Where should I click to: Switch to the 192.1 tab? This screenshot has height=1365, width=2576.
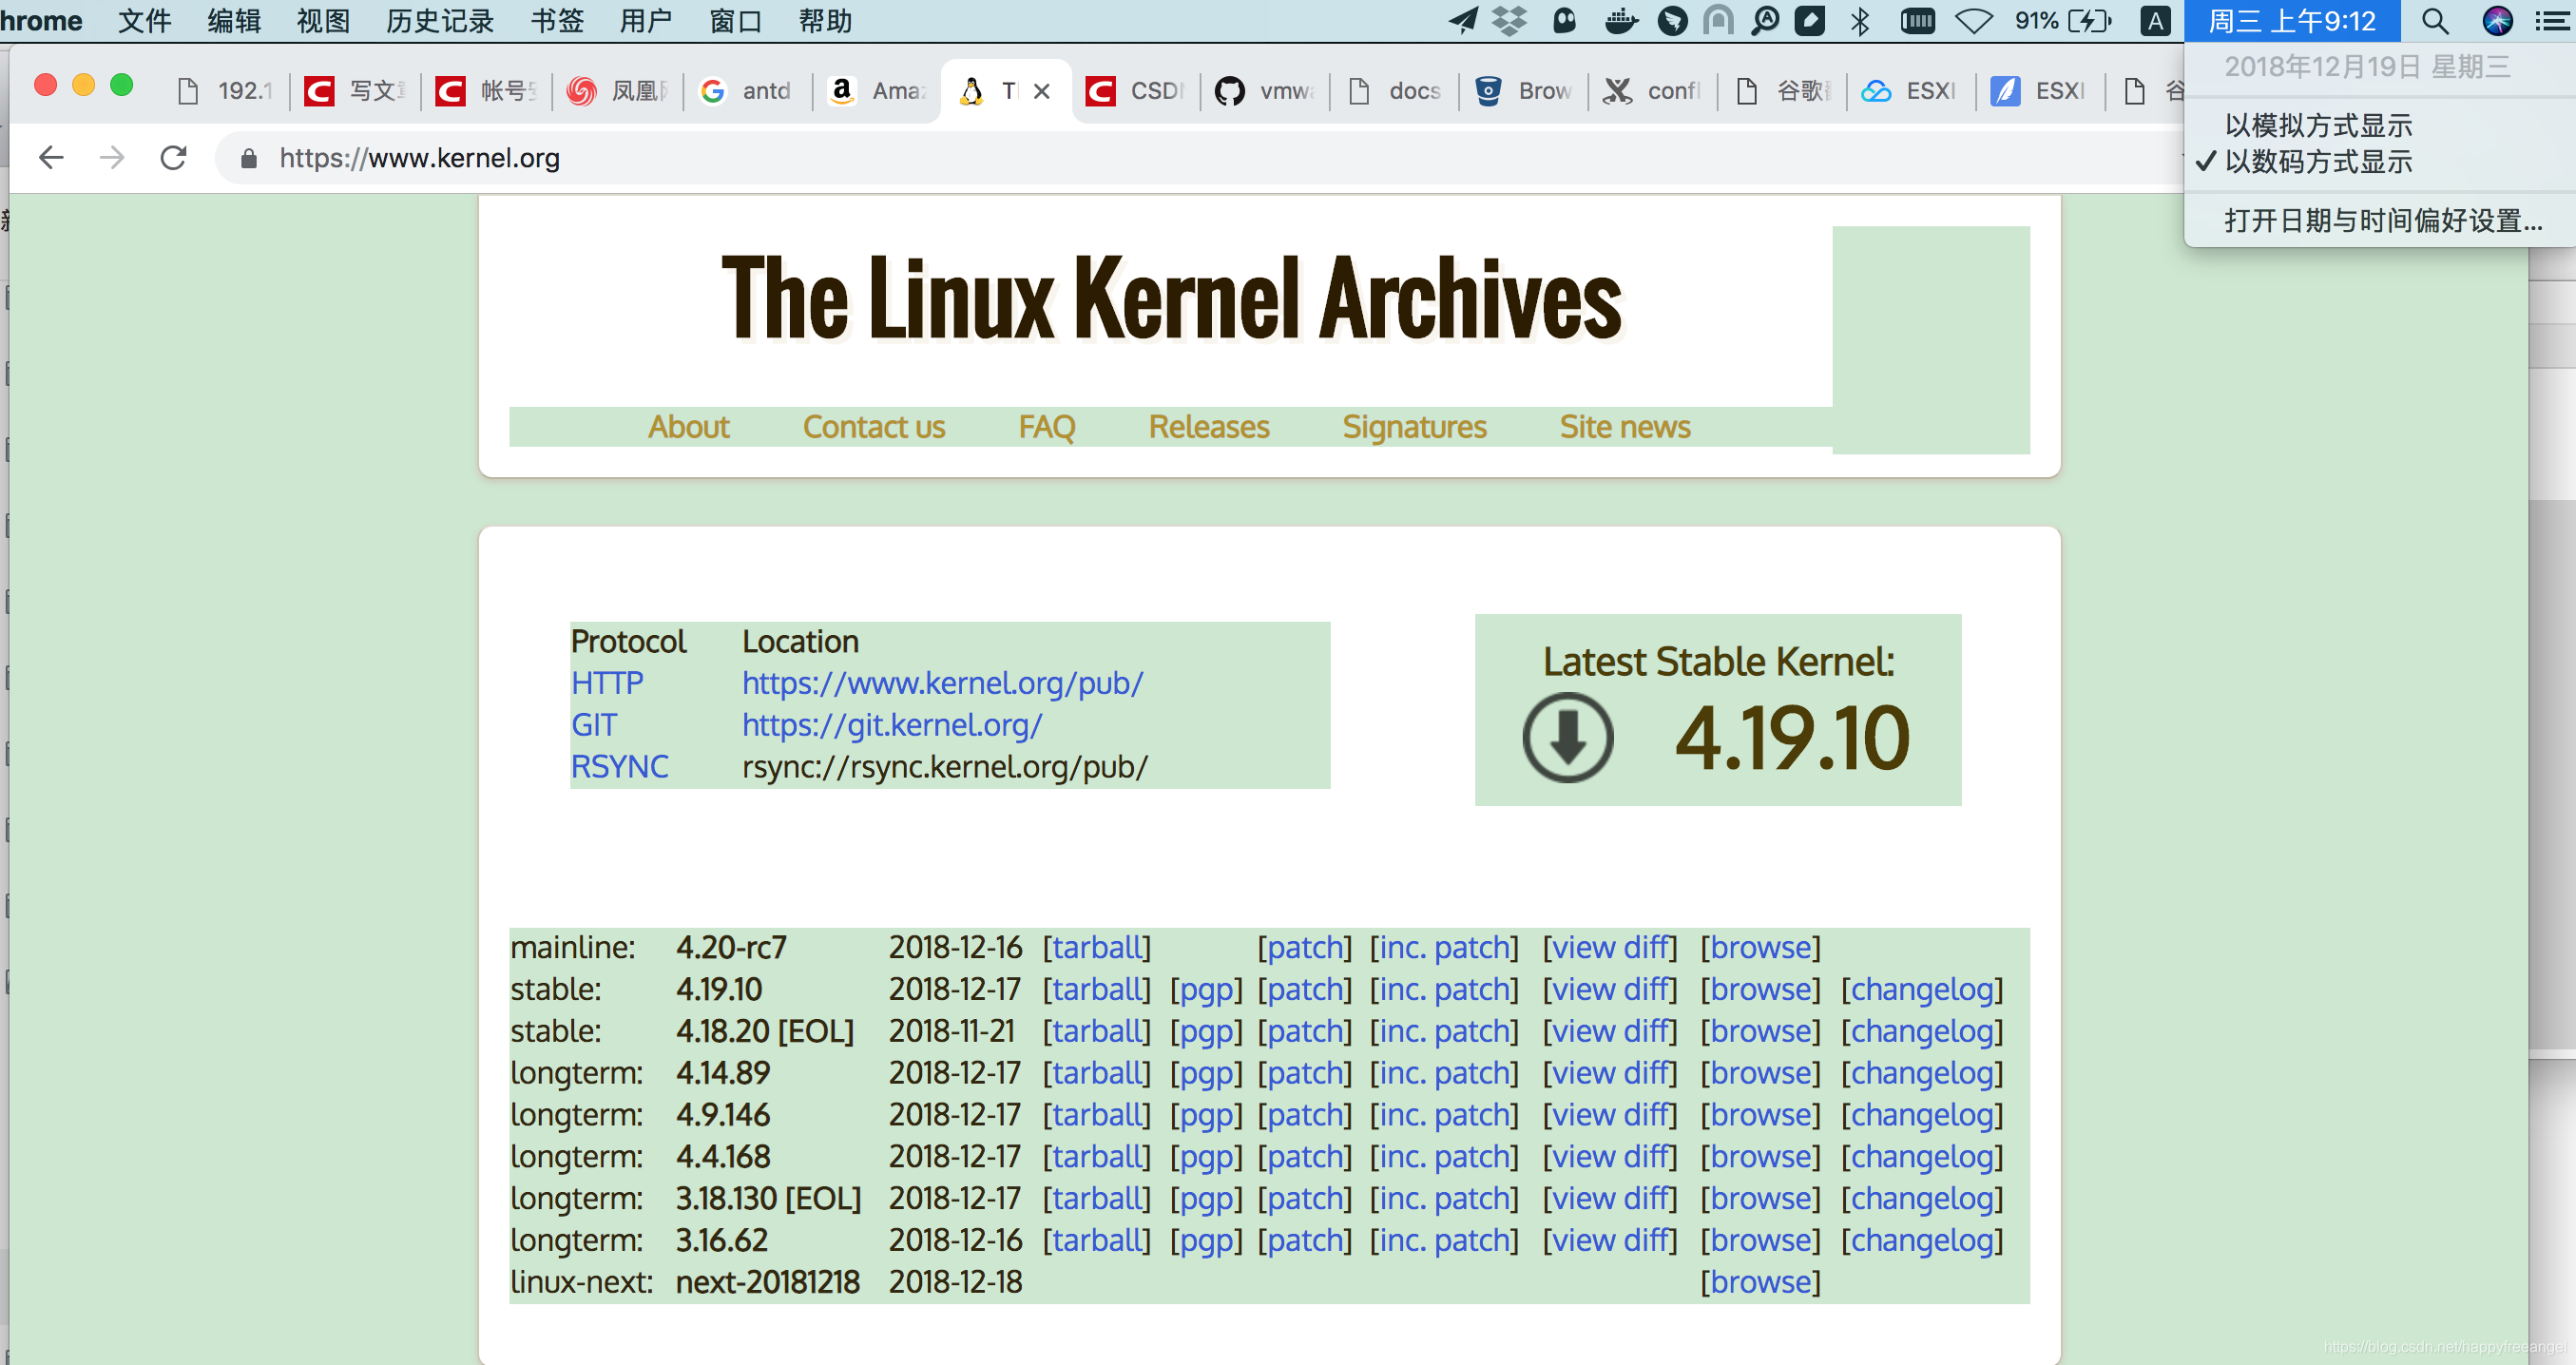coord(224,91)
